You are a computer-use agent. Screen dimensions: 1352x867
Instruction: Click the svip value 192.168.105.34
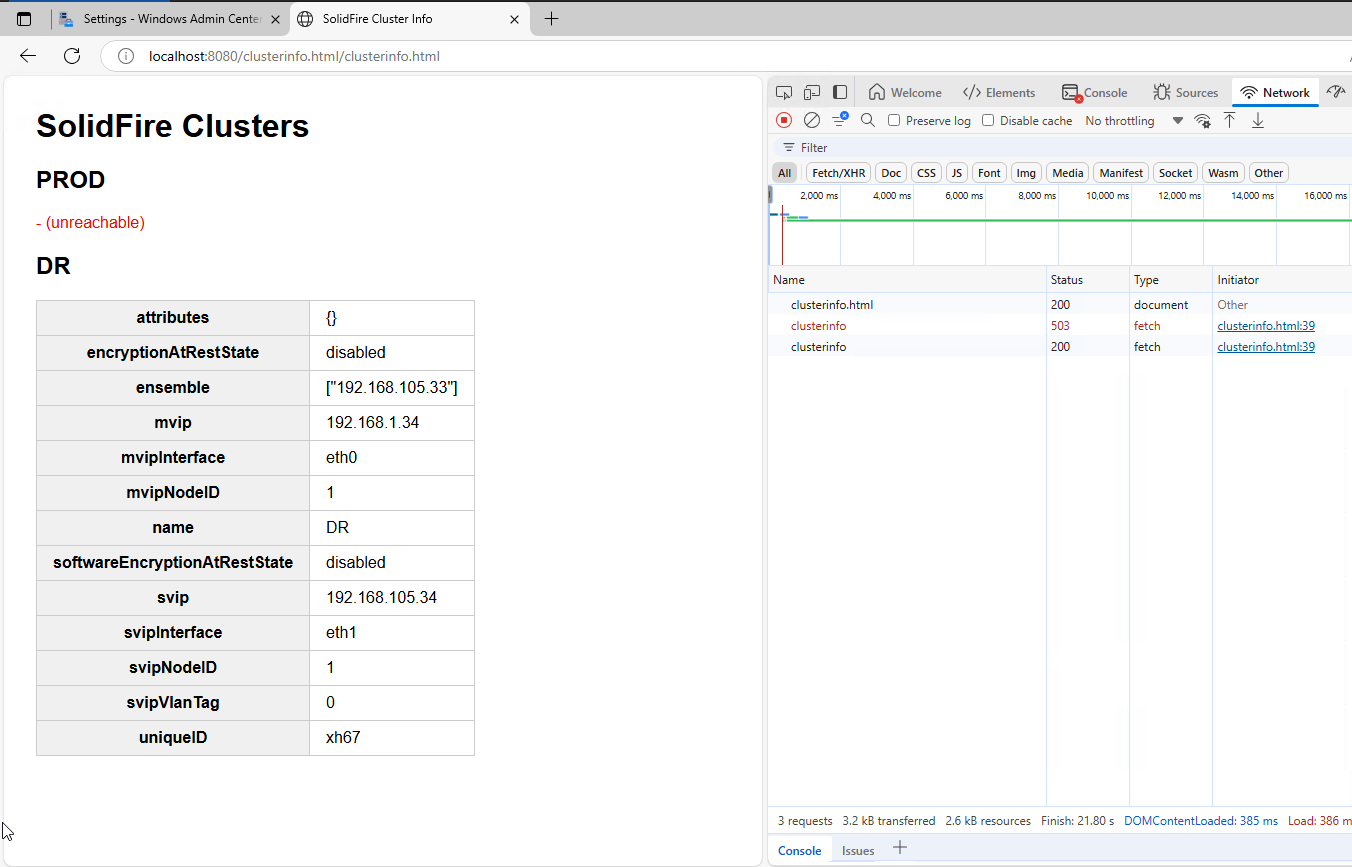pyautogui.click(x=381, y=598)
